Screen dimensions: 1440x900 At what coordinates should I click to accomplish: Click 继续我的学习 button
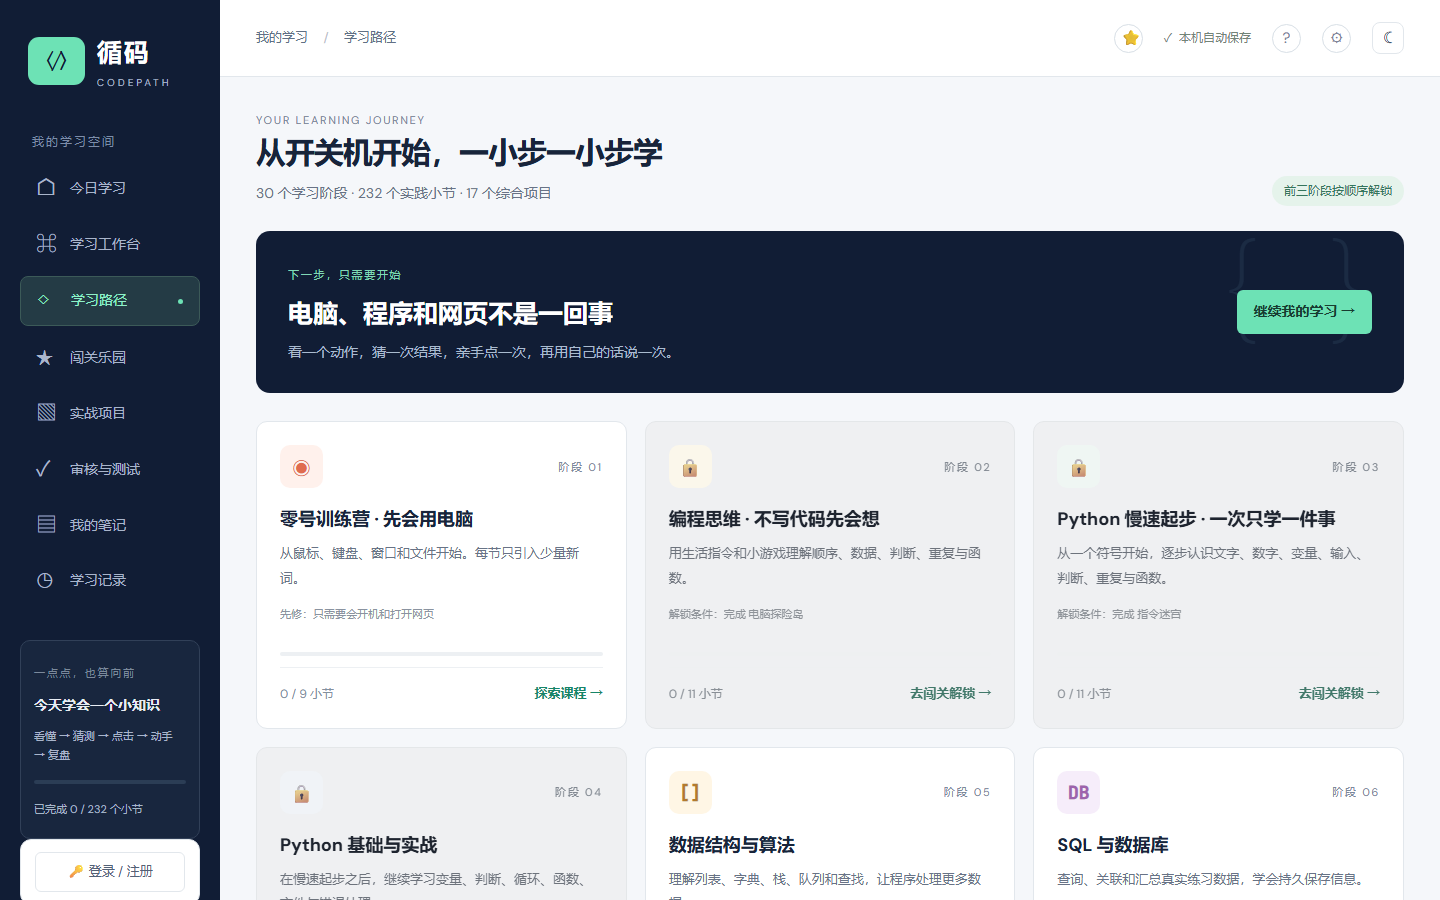pos(1304,312)
